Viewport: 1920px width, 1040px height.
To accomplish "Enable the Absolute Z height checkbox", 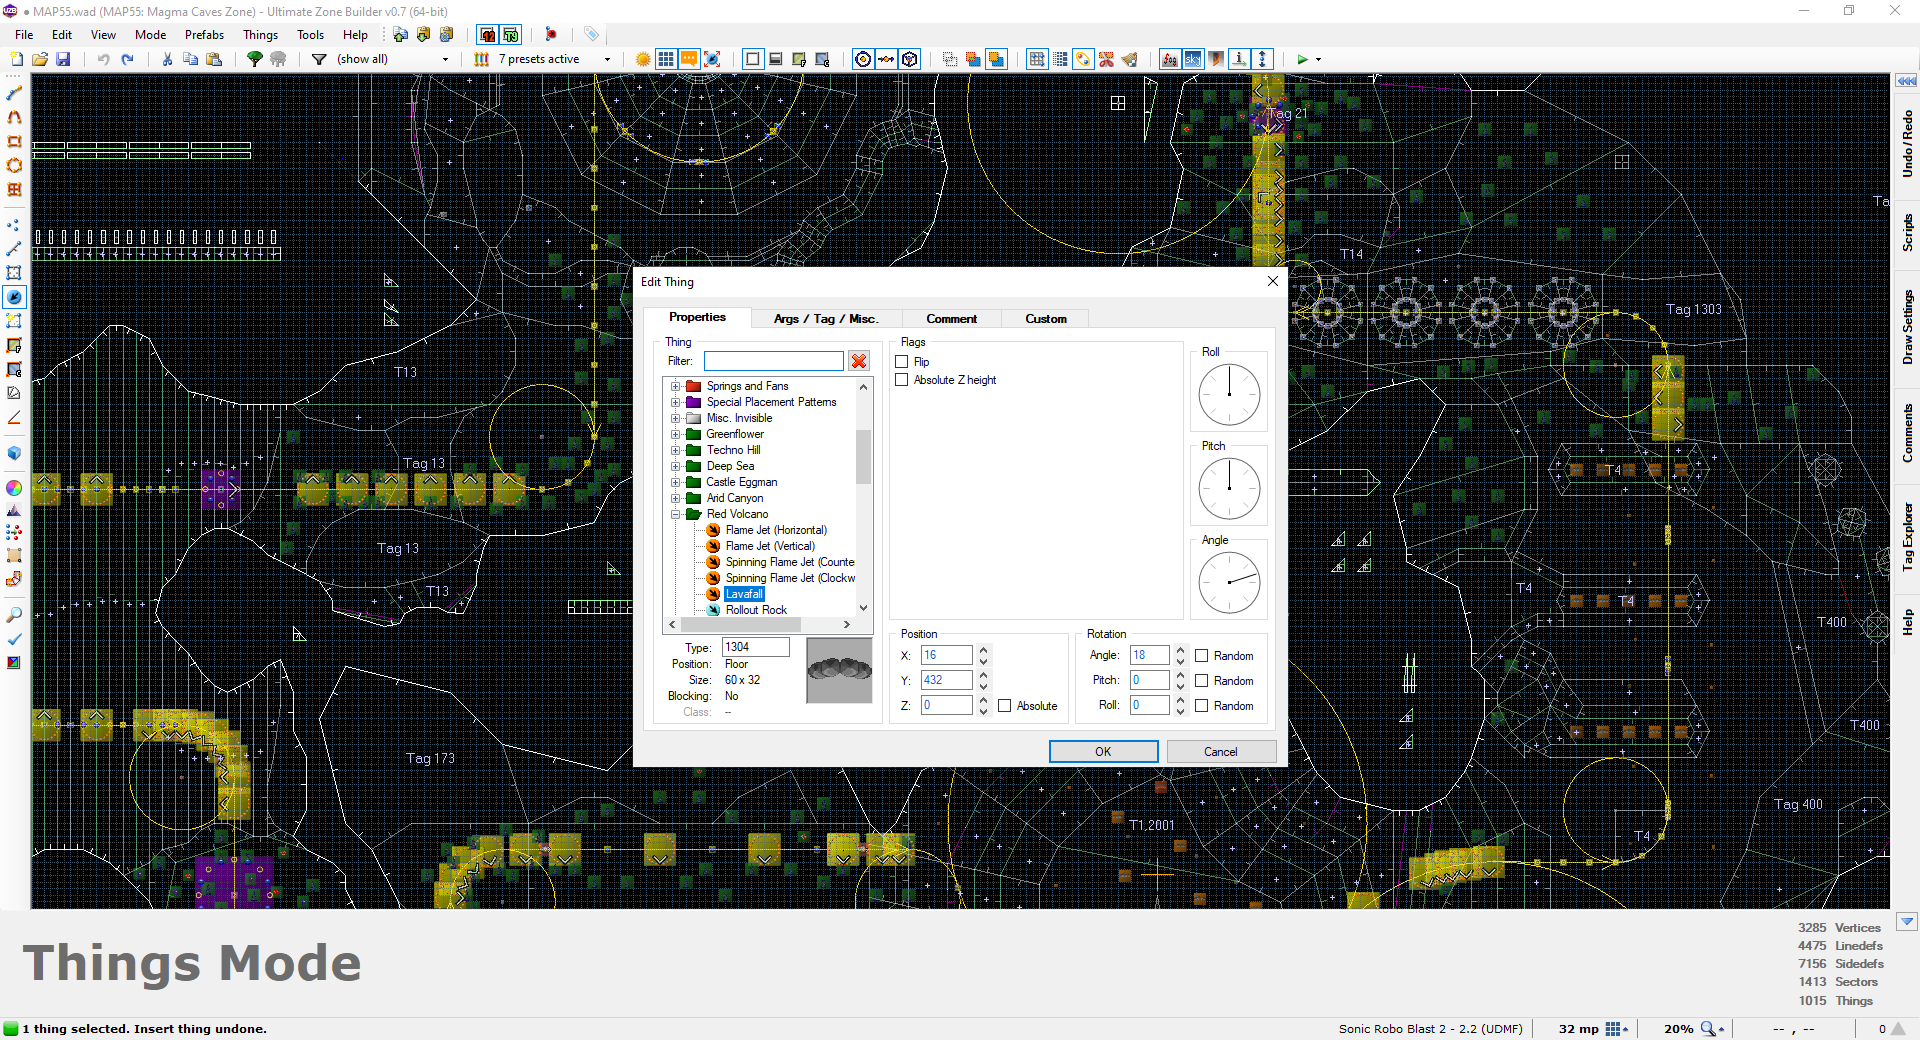I will click(902, 380).
